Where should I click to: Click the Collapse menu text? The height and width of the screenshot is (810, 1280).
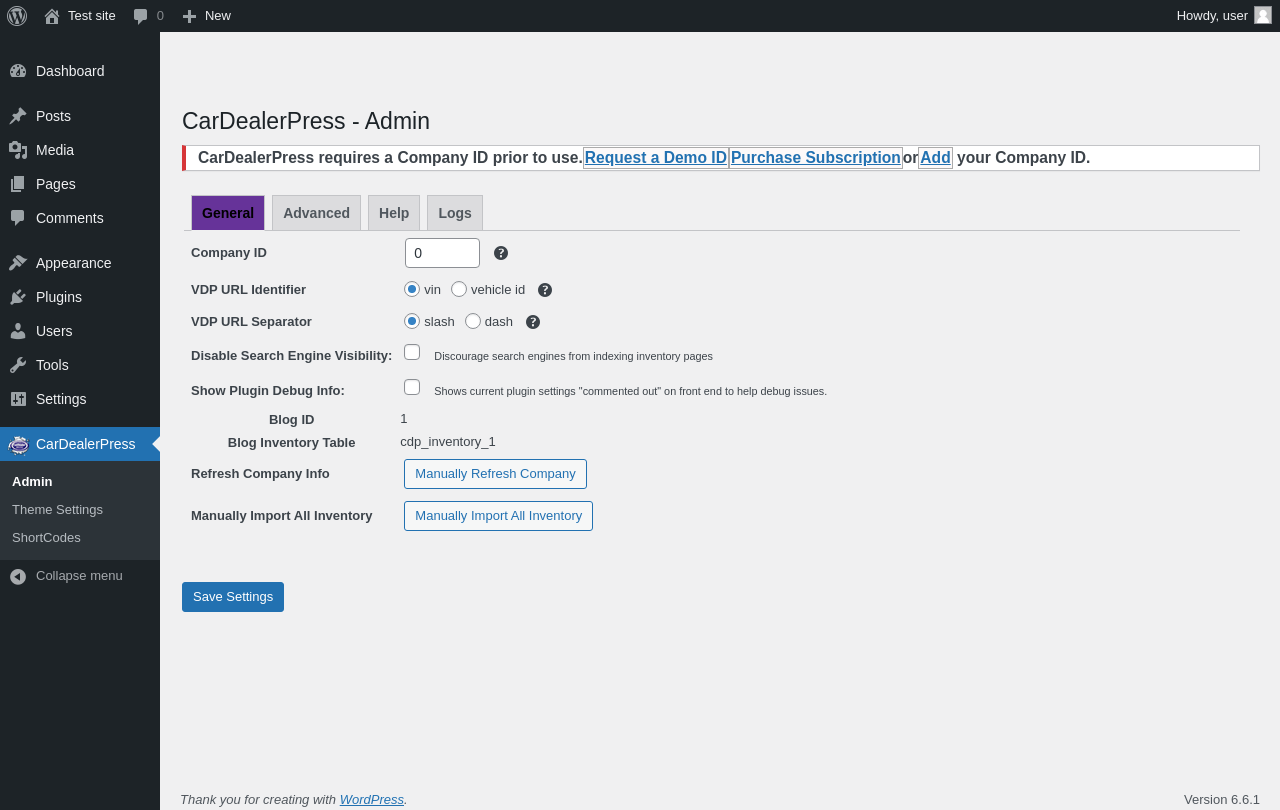click(79, 576)
